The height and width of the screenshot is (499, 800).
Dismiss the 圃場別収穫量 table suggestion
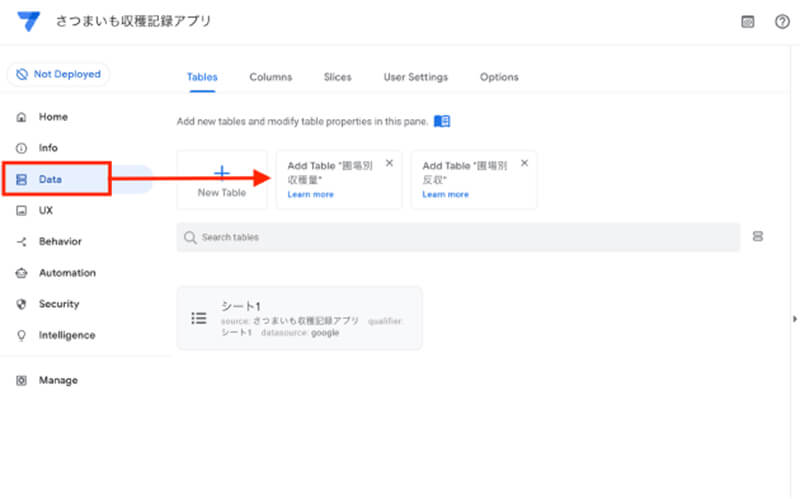pyautogui.click(x=389, y=163)
